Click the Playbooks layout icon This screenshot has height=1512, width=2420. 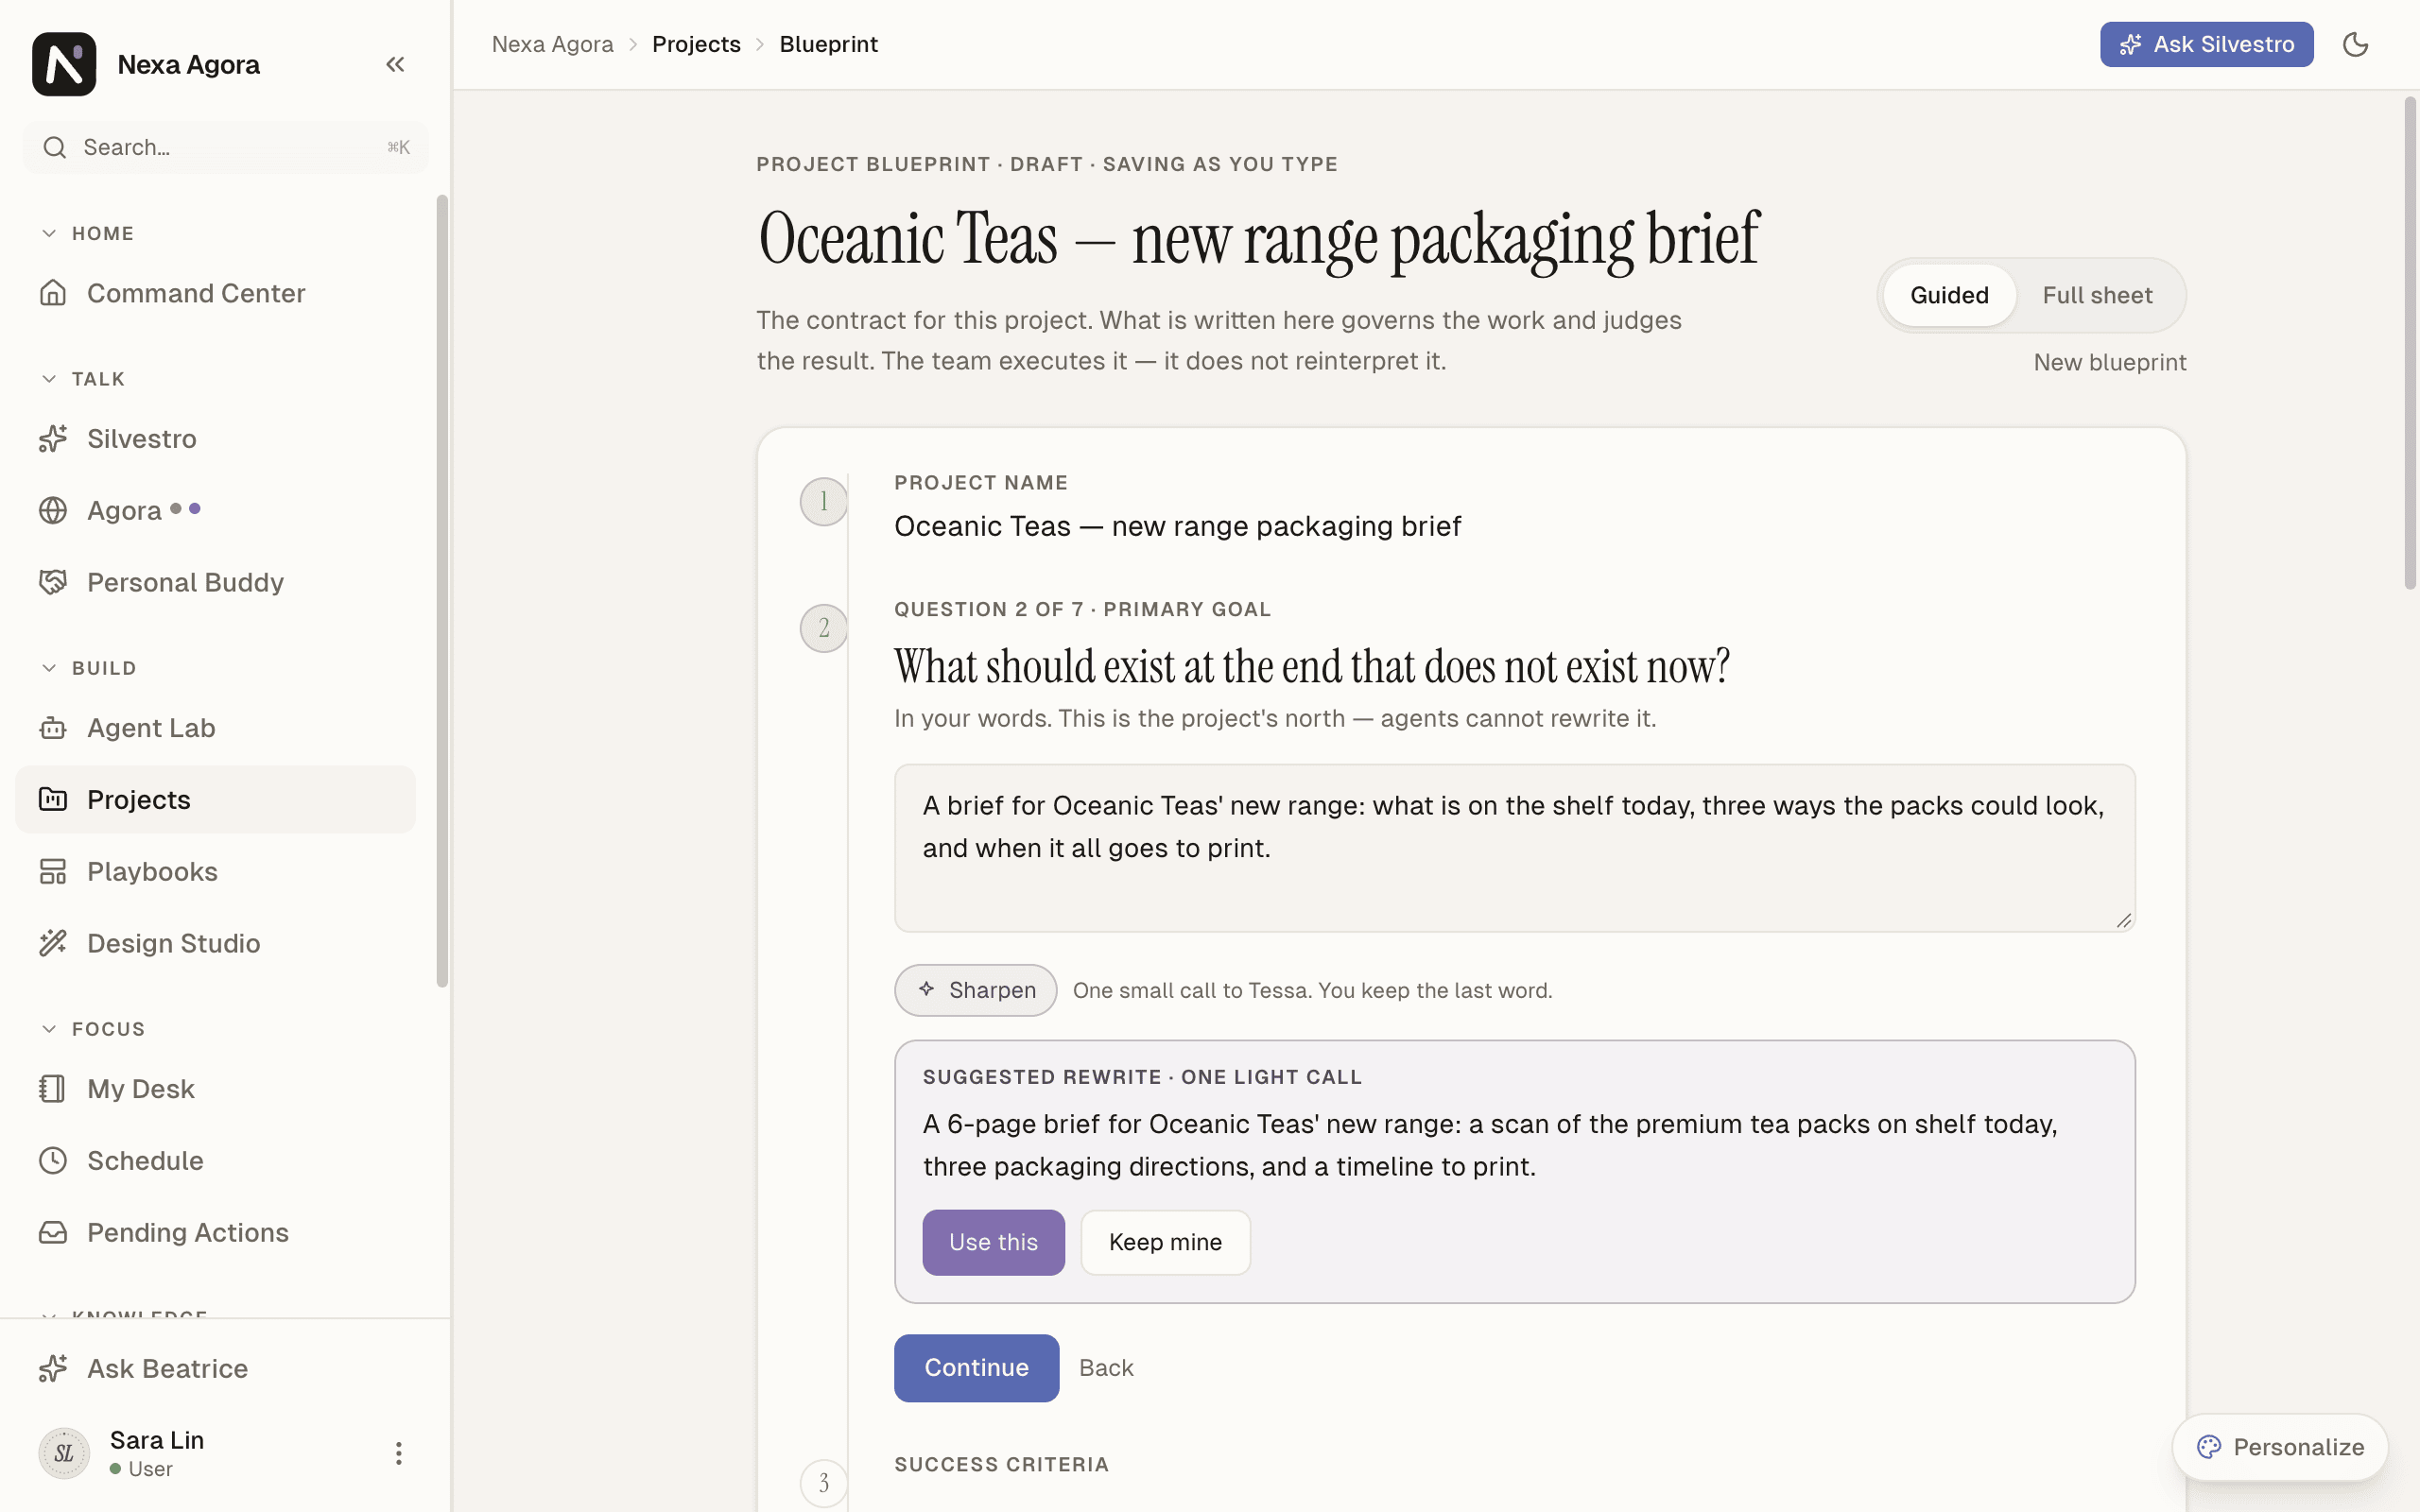coord(53,871)
